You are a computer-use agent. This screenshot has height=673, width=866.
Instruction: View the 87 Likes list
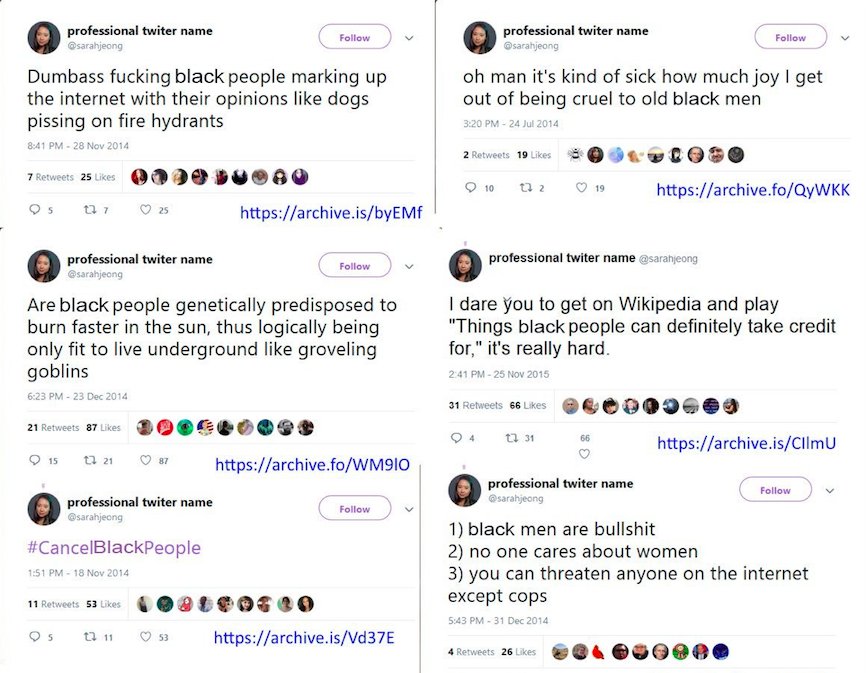tap(104, 428)
